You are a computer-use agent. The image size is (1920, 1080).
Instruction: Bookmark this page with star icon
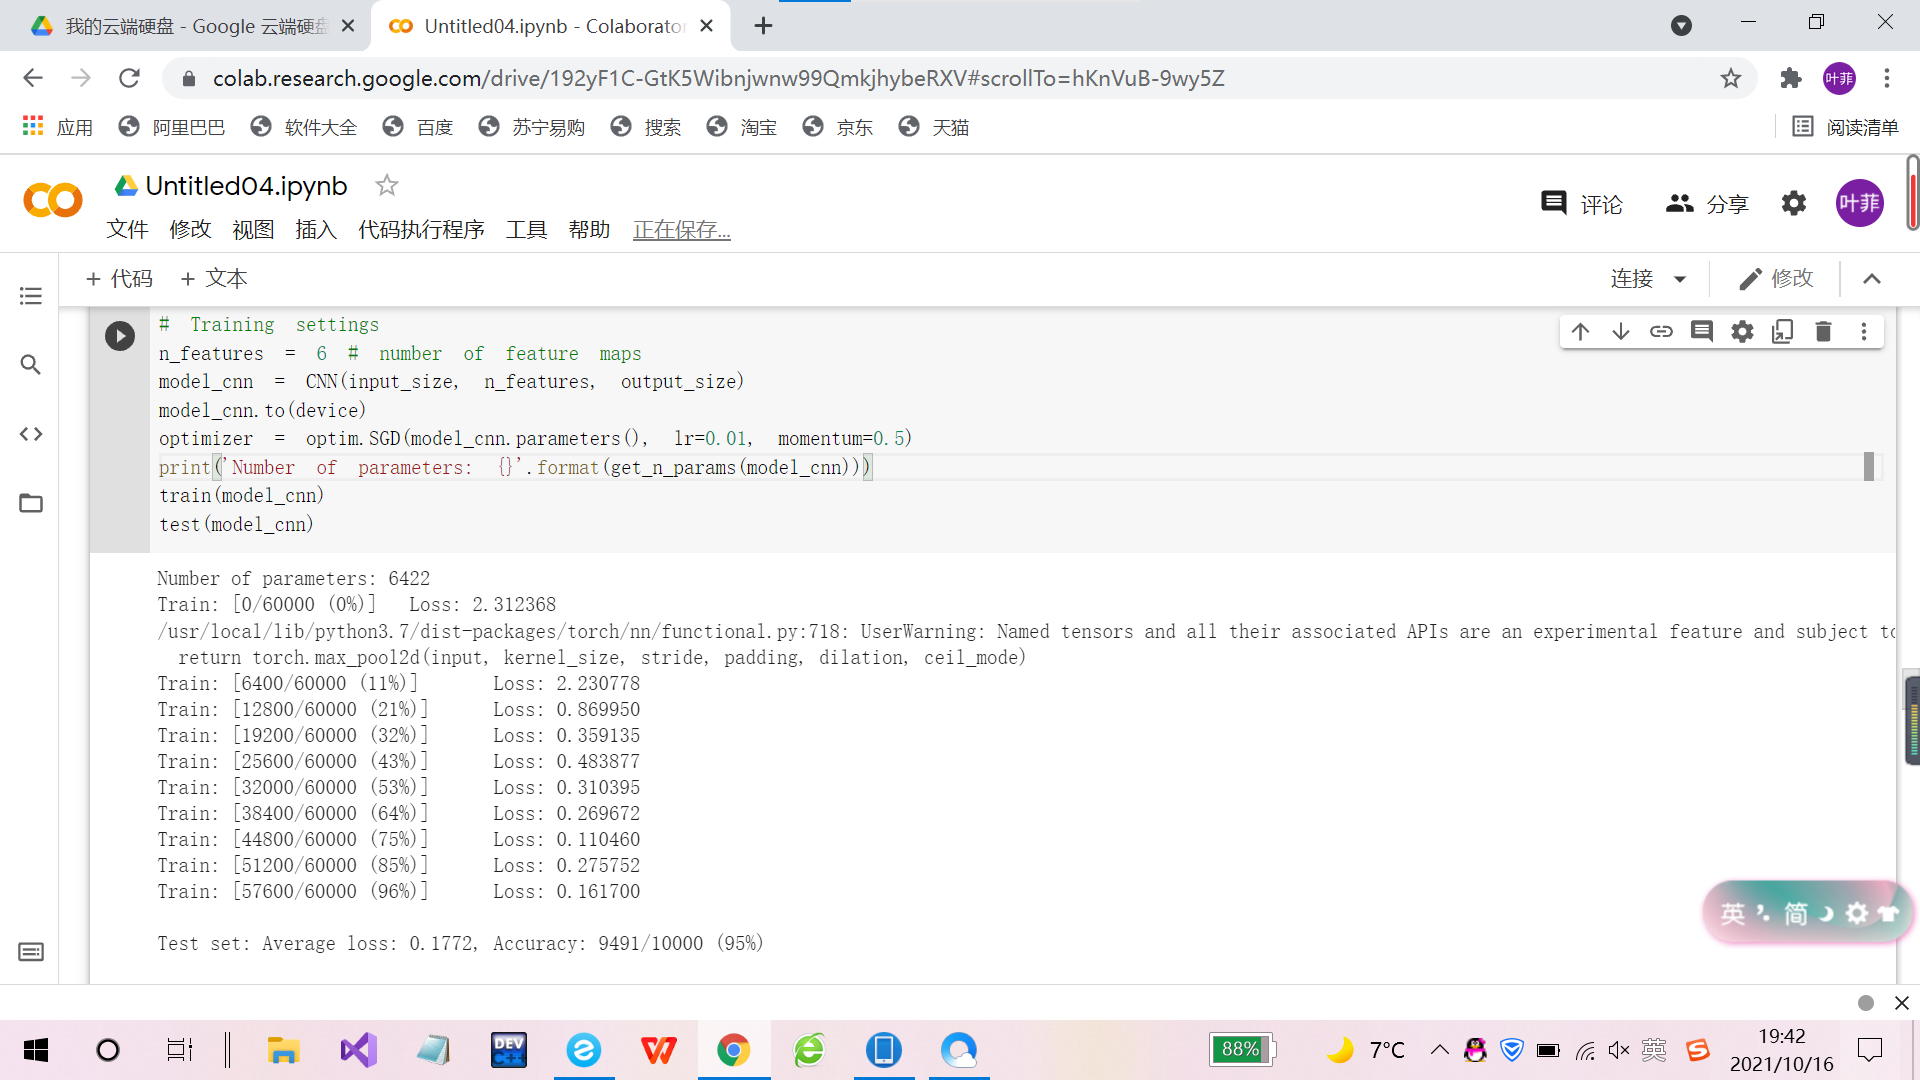point(1731,78)
